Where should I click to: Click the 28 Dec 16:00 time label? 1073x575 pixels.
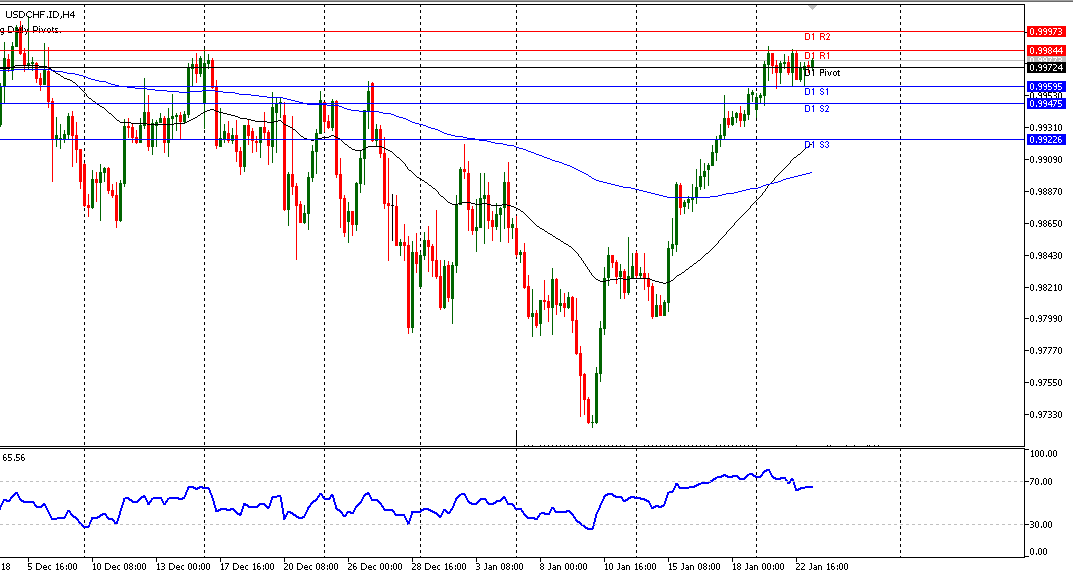tap(439, 567)
